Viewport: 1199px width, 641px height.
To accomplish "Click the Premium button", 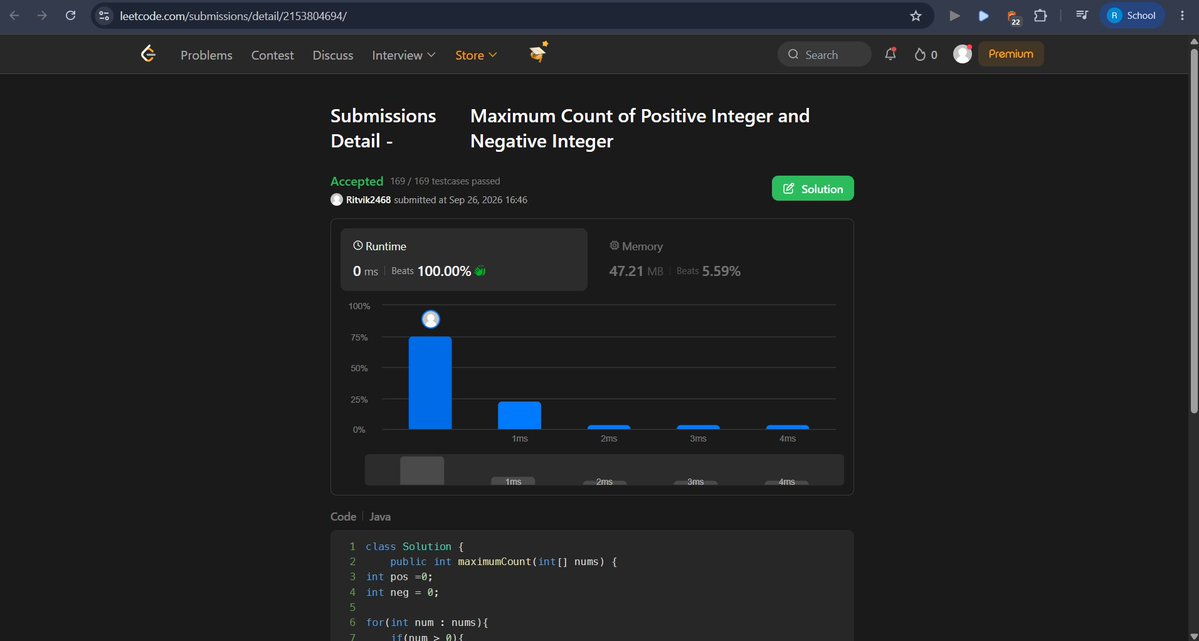I will [1011, 54].
